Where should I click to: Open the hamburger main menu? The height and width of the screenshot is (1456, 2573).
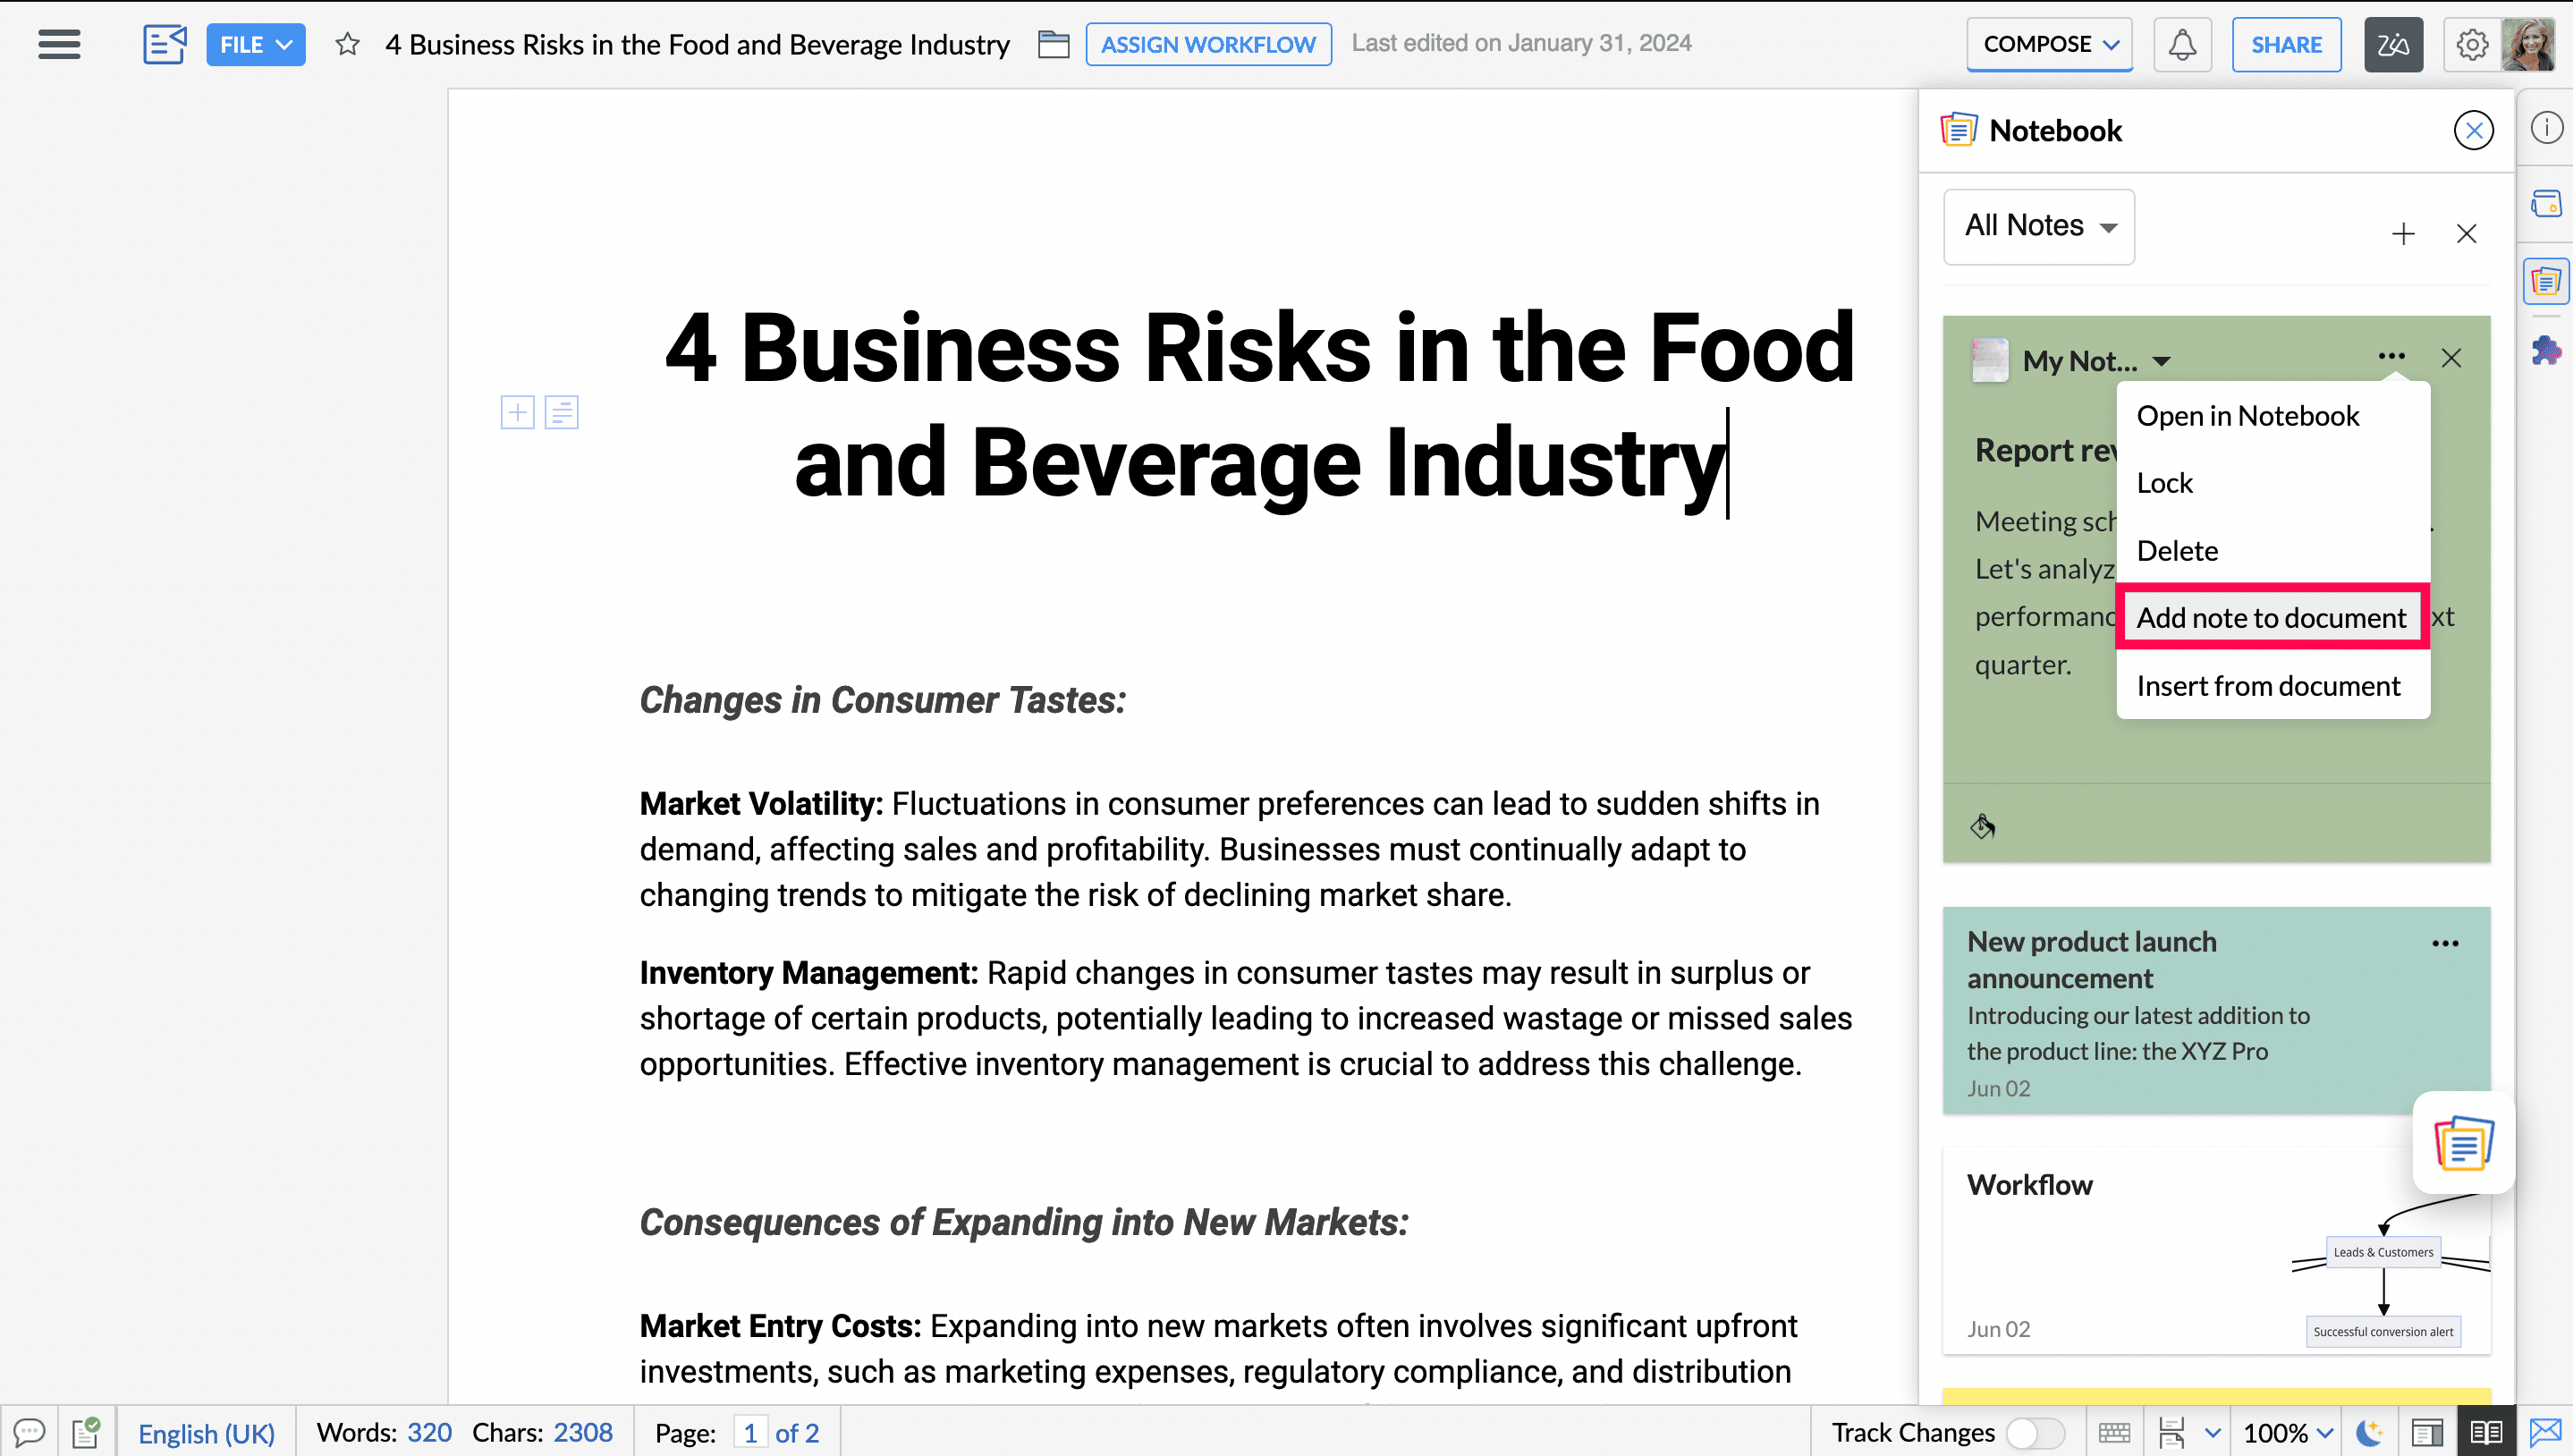[59, 44]
